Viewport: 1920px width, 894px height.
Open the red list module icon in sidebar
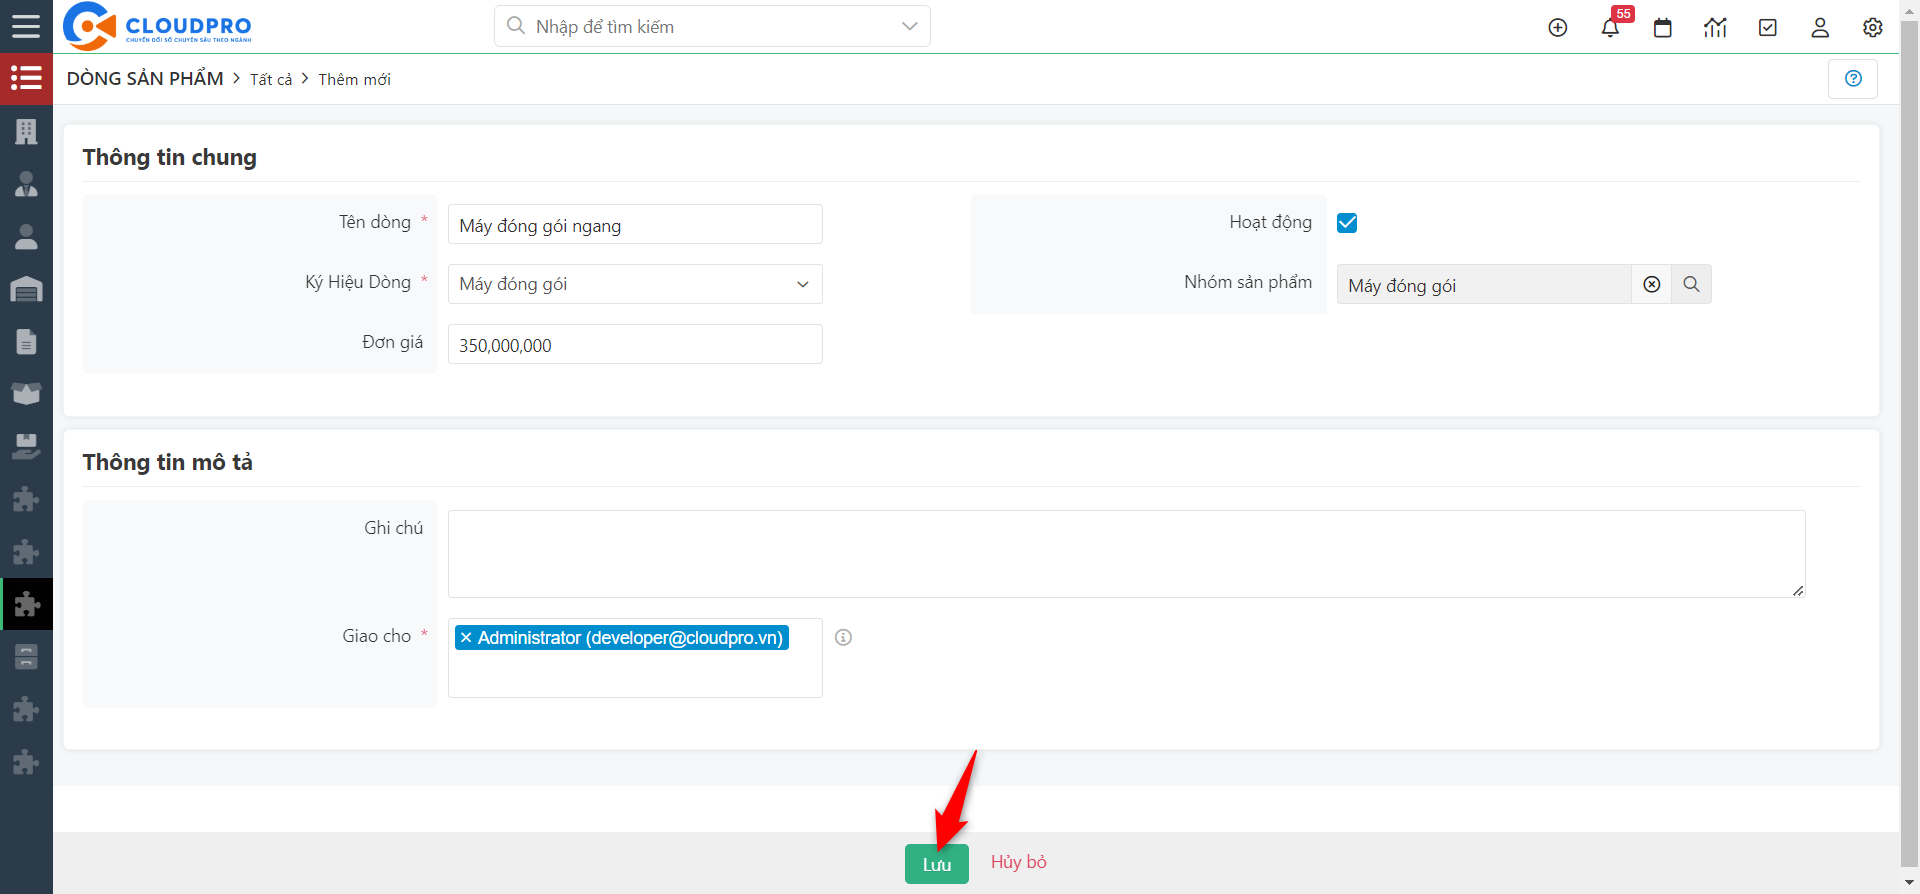click(x=26, y=78)
